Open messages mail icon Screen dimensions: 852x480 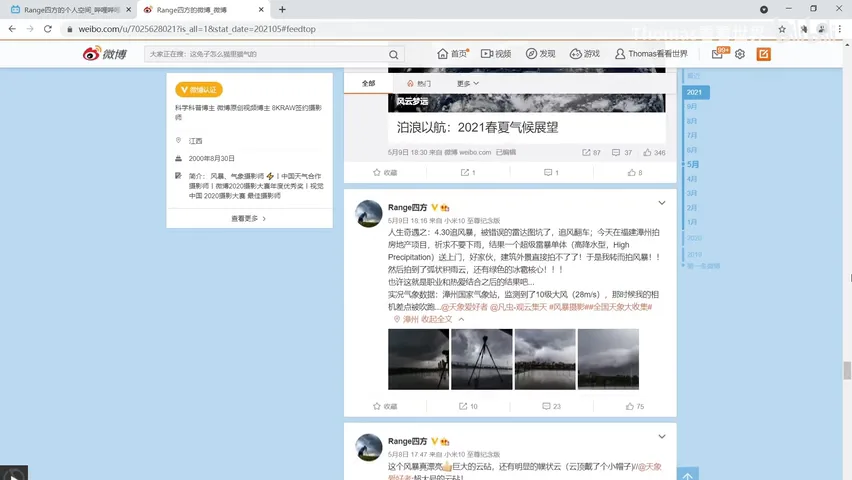point(717,54)
